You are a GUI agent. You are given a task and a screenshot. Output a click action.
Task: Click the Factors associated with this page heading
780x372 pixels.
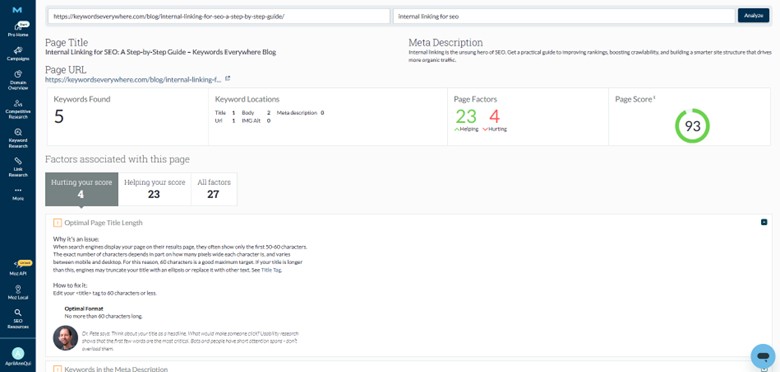tap(117, 160)
